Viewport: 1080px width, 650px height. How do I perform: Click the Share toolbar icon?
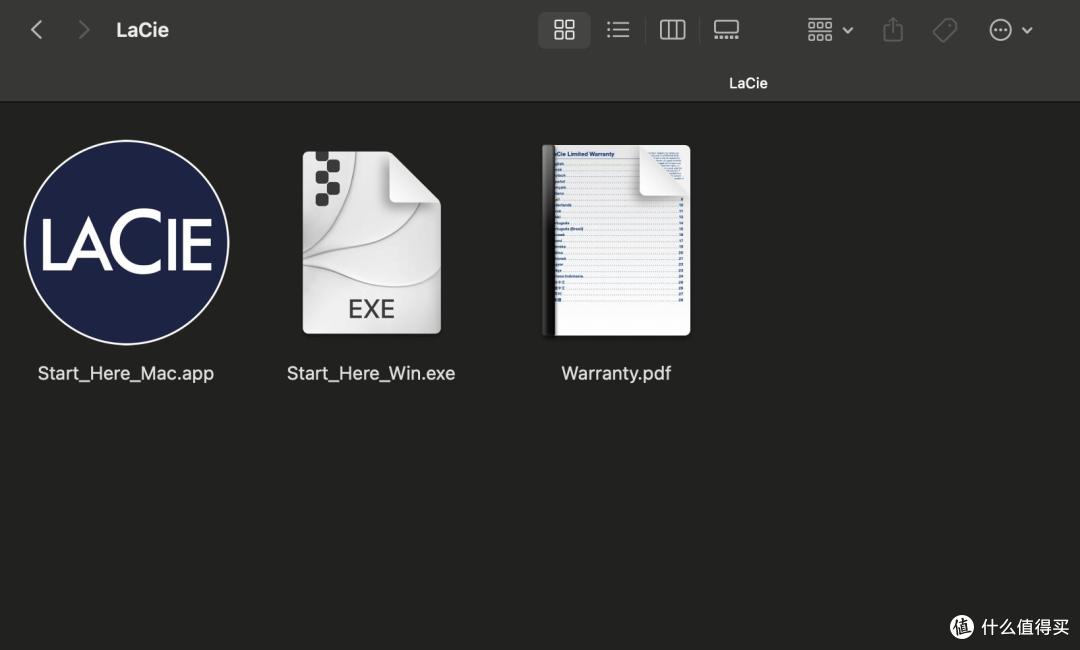pos(893,30)
